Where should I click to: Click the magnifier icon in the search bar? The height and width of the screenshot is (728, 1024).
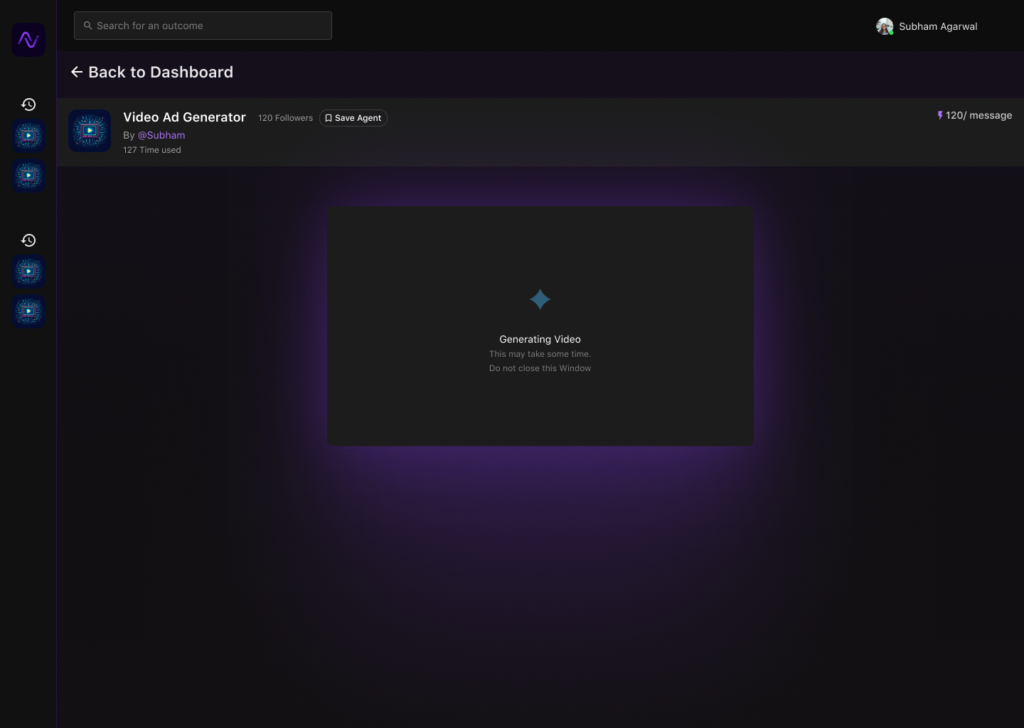[88, 26]
